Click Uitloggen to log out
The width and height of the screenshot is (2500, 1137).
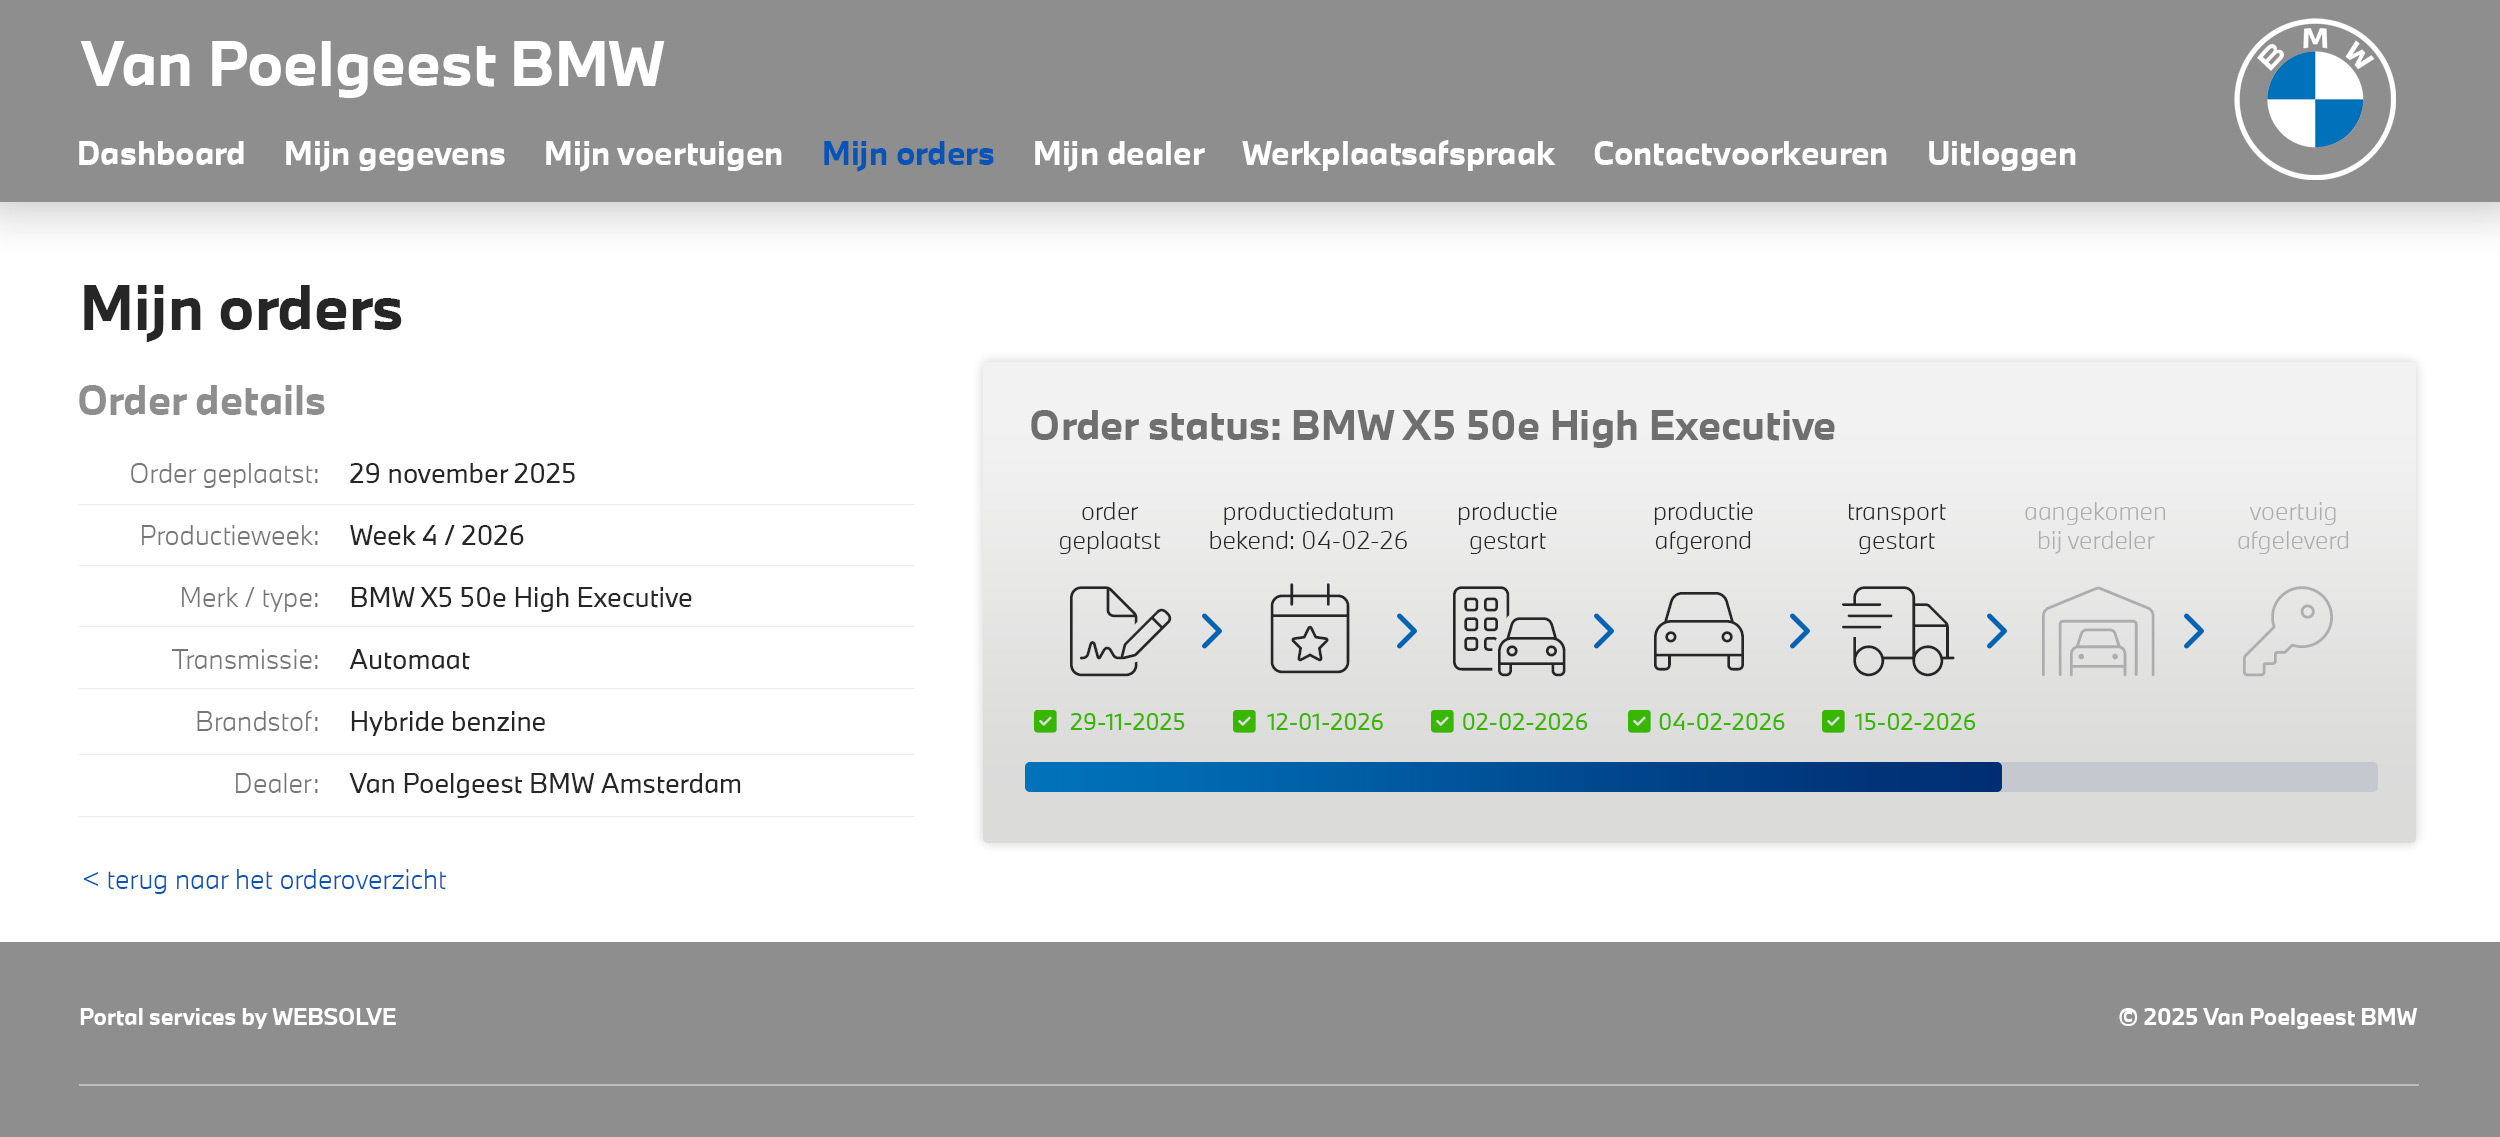(x=2001, y=154)
